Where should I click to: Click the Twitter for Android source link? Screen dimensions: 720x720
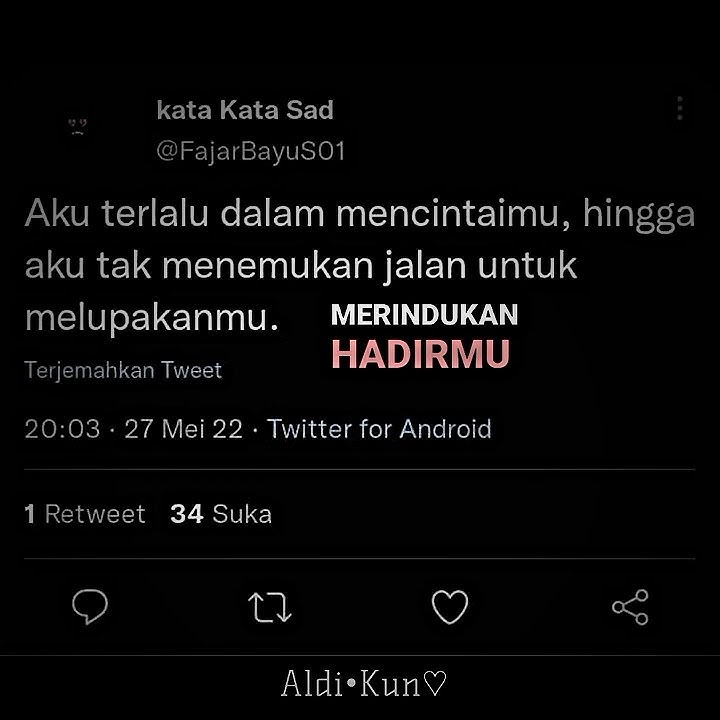coord(379,429)
